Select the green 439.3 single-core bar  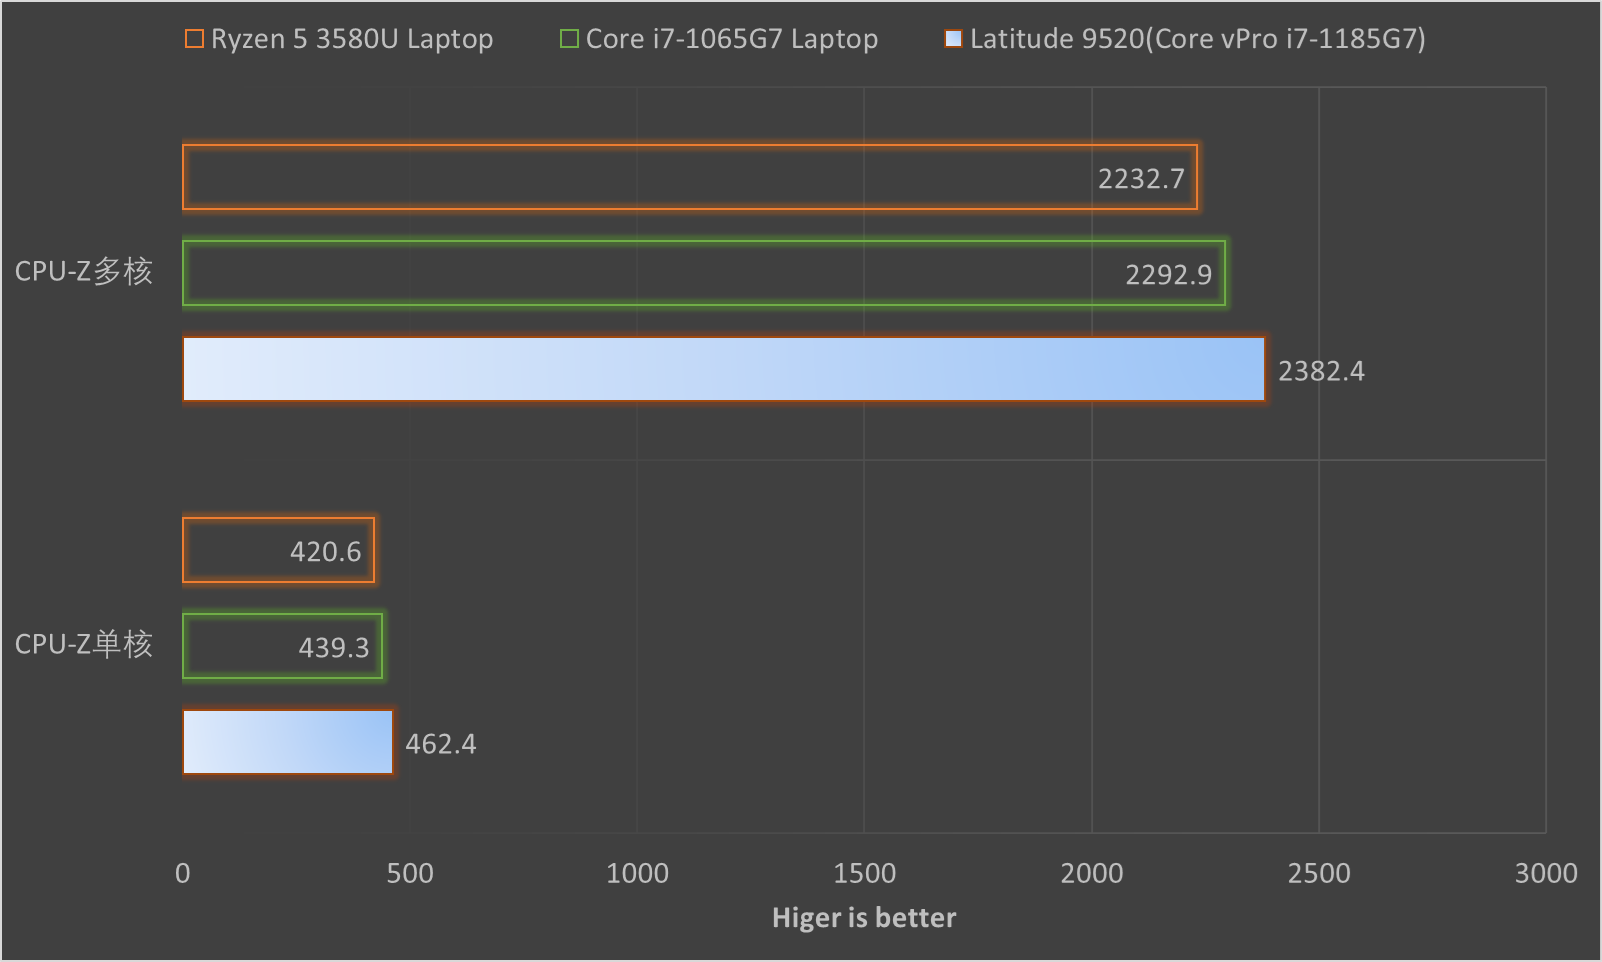click(x=283, y=645)
